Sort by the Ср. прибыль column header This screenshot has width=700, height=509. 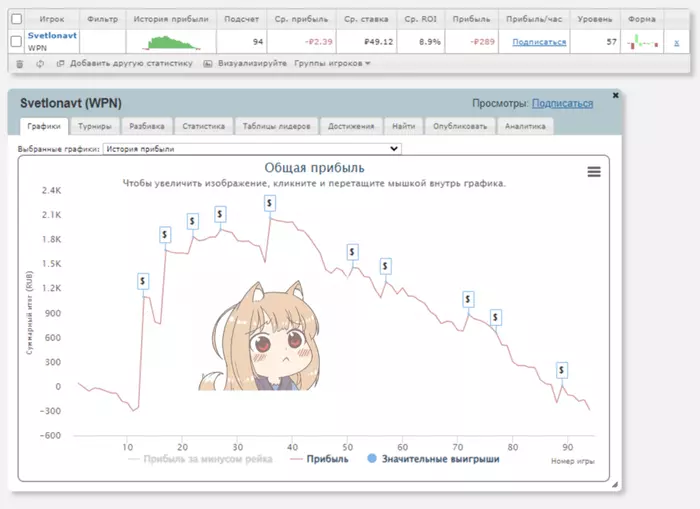pos(301,19)
